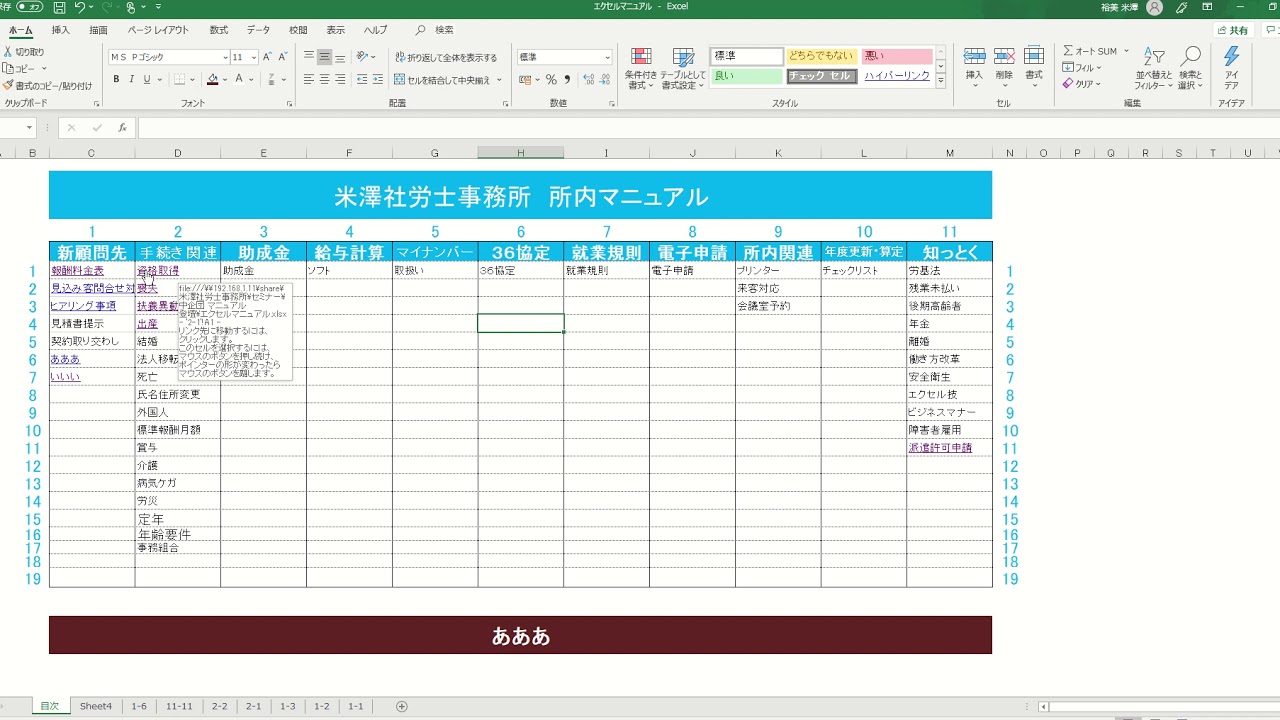This screenshot has height=720, width=1280.
Task: Open the Name Box dropdown
Action: coord(30,128)
